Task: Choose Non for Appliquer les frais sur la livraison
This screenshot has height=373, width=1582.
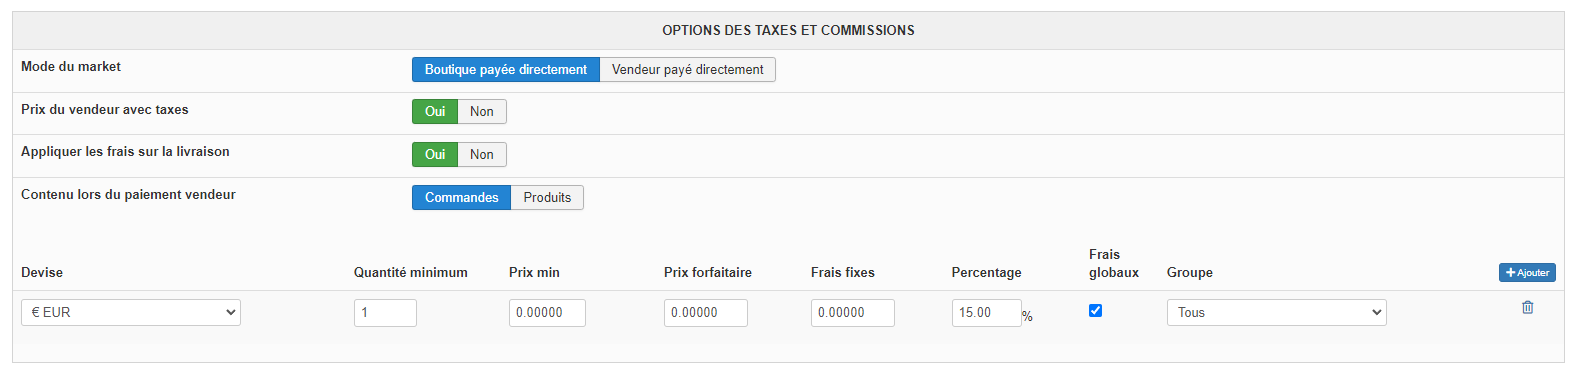Action: pyautogui.click(x=482, y=154)
